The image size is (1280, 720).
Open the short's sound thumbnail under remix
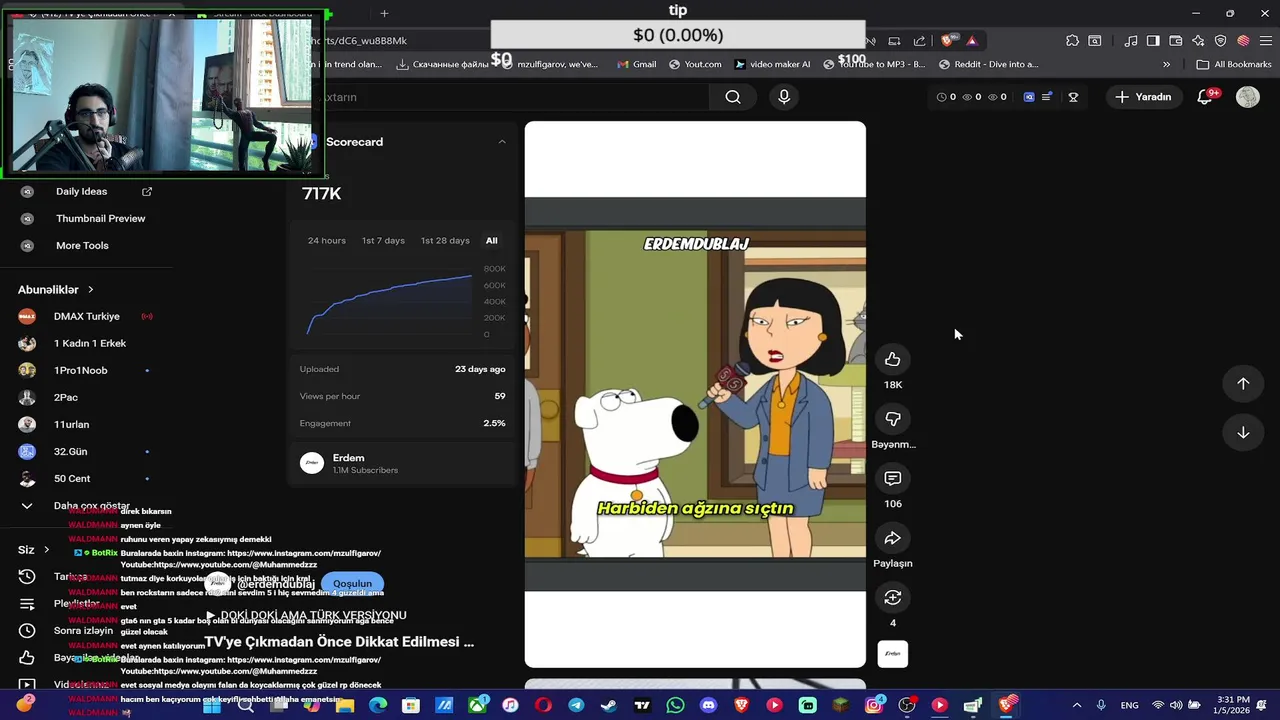coord(893,654)
